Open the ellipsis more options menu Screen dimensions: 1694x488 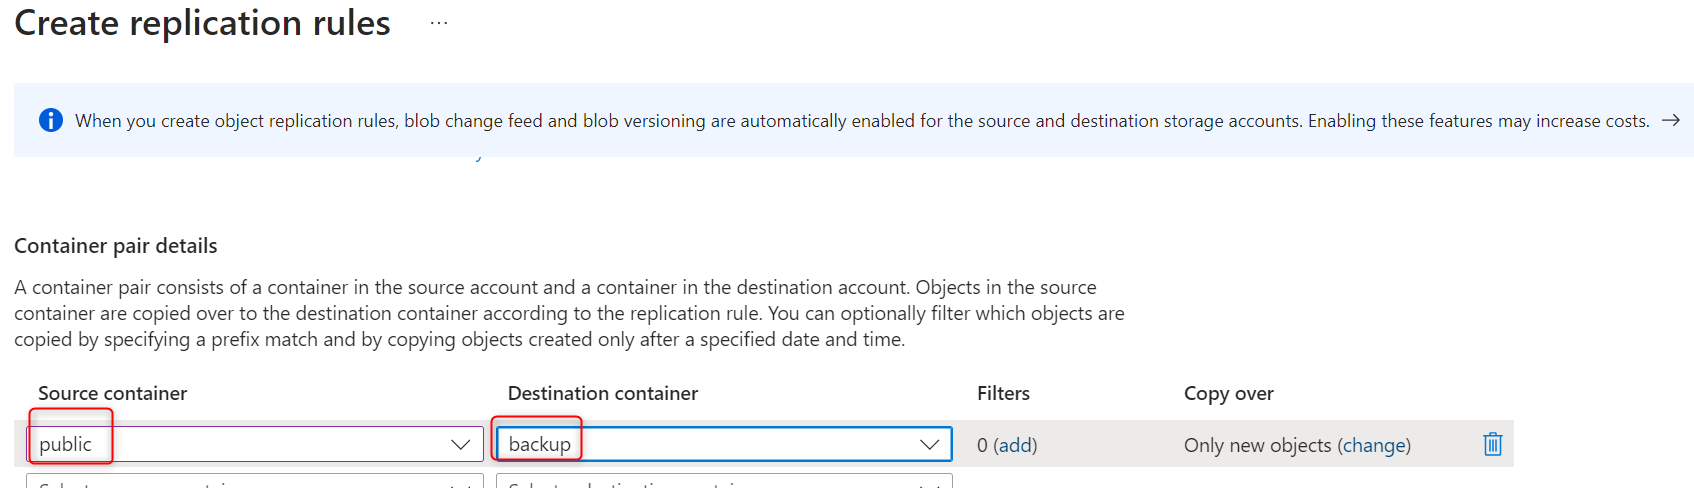click(x=439, y=23)
